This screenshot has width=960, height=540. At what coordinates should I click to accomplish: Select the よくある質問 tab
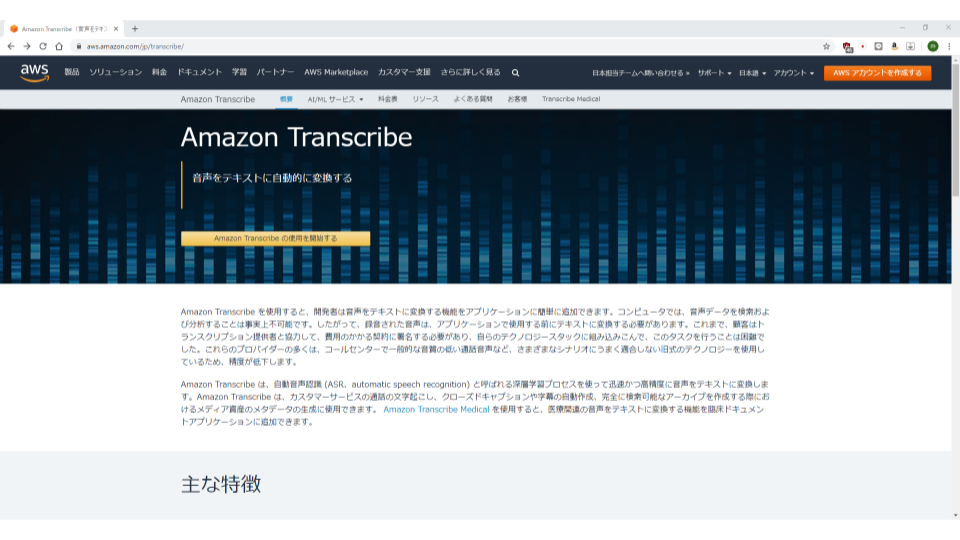coord(473,99)
